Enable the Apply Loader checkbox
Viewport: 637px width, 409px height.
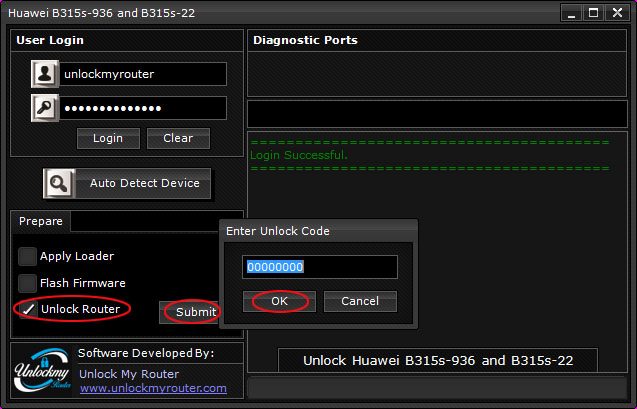27,256
